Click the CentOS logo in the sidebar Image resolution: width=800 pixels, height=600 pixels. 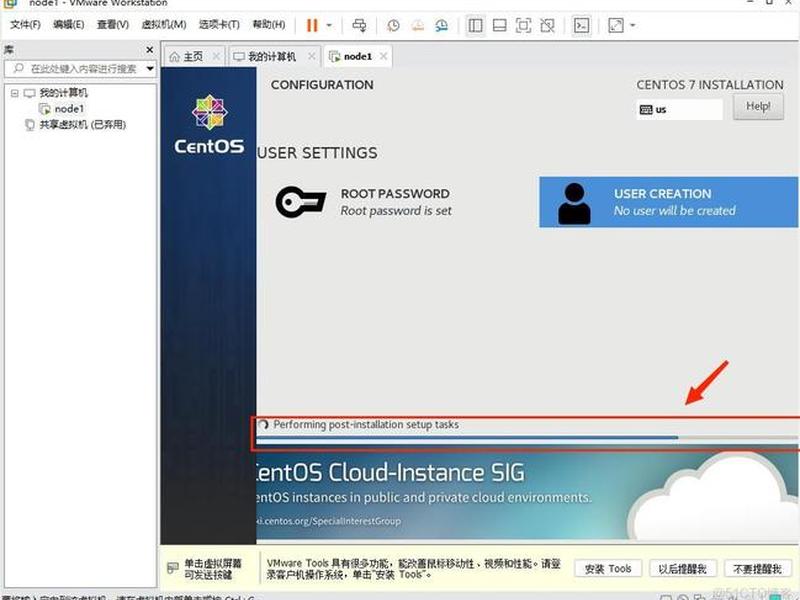209,124
